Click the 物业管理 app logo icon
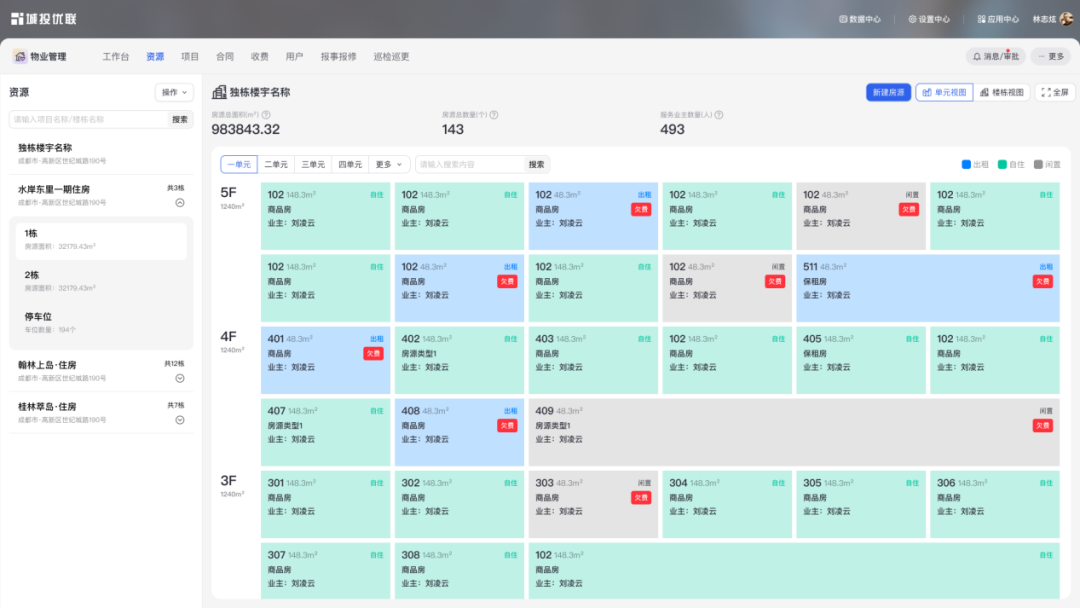This screenshot has width=1080, height=608. tap(20, 57)
